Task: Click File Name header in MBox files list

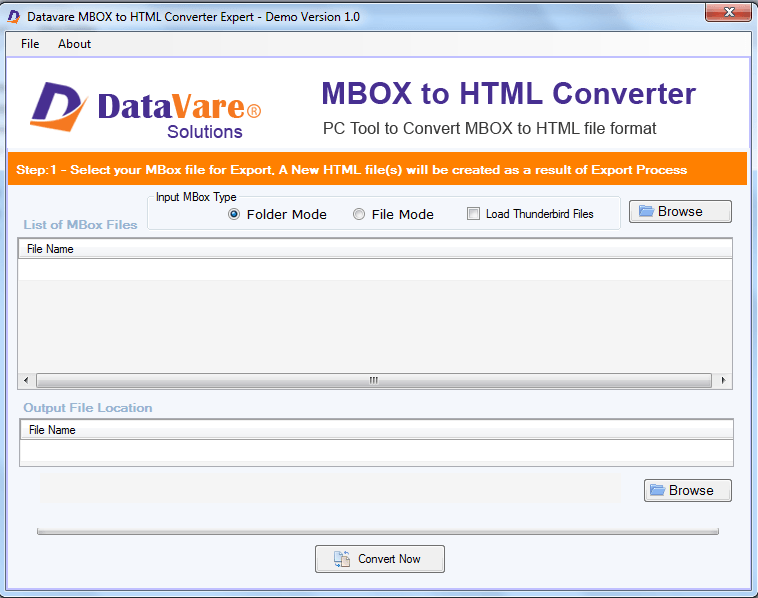Action: [375, 248]
